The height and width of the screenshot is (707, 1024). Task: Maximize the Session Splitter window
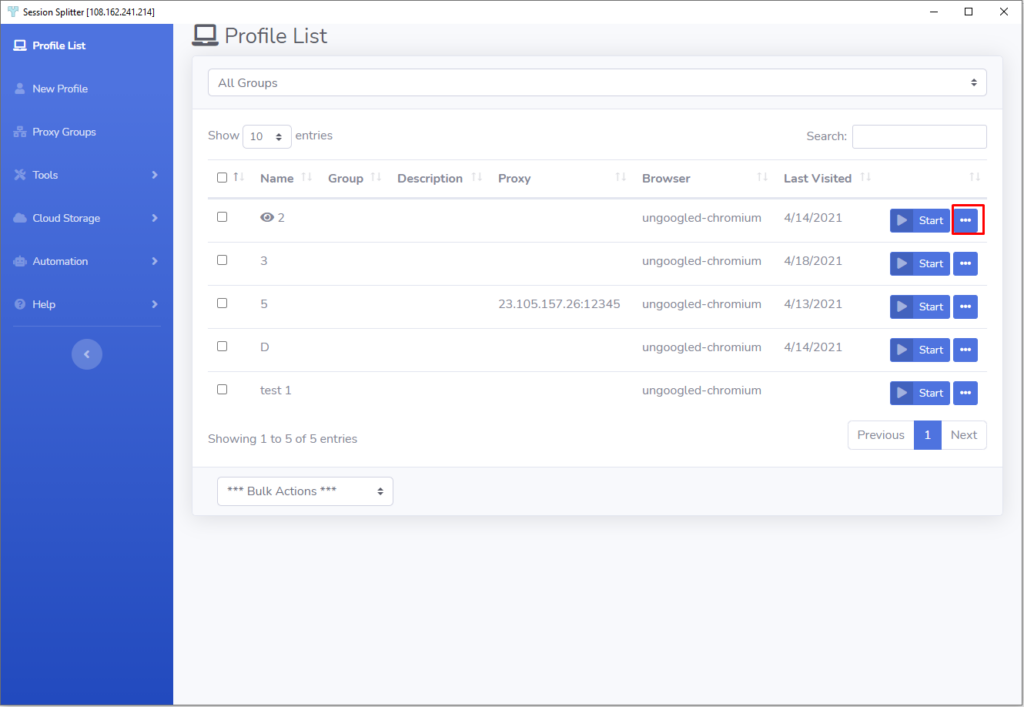point(968,12)
